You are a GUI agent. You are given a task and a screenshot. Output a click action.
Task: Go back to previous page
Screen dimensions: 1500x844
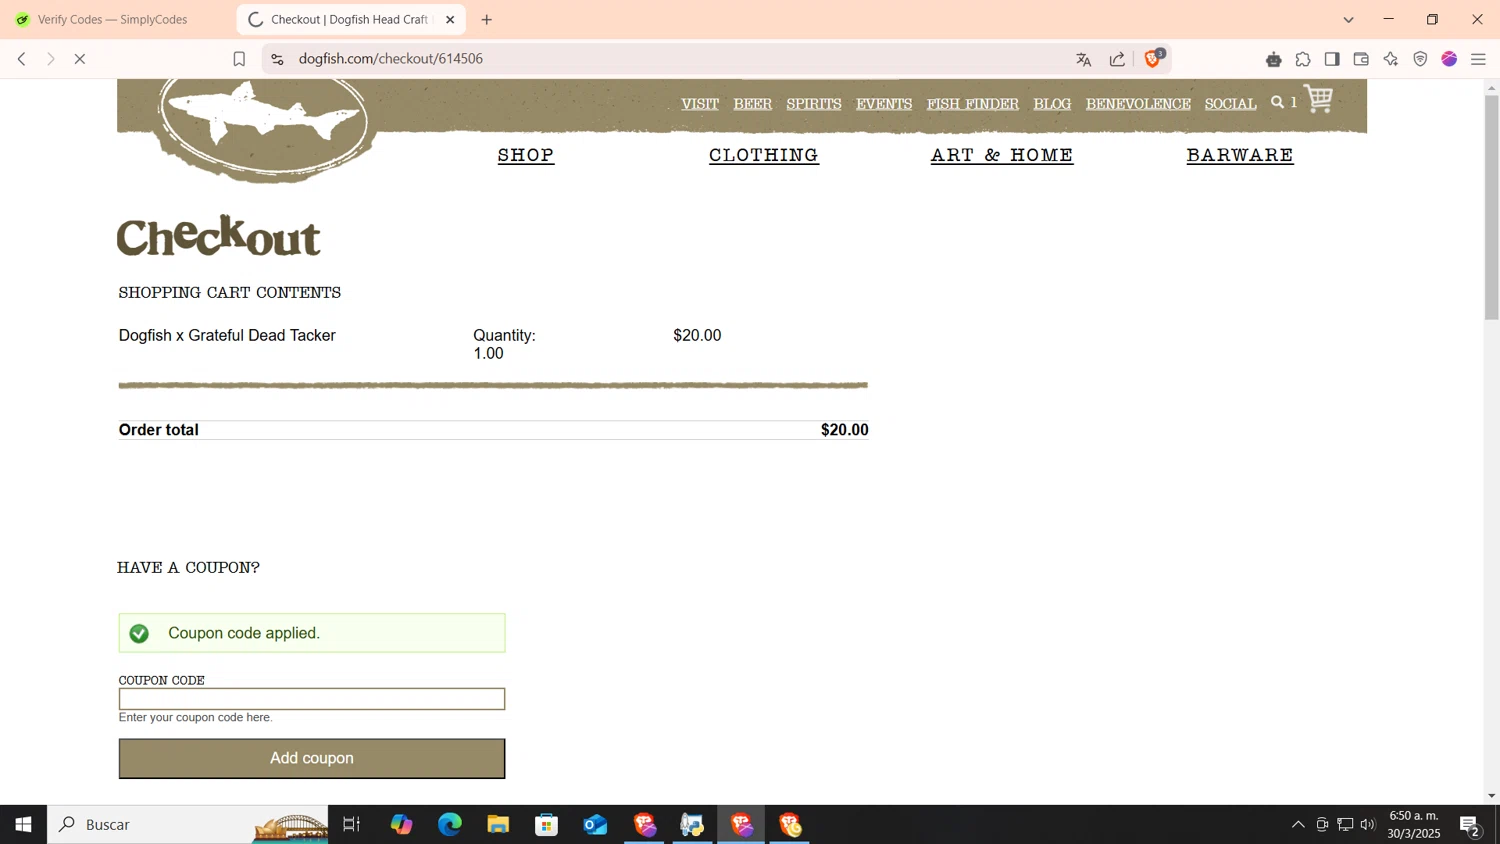[x=21, y=59]
